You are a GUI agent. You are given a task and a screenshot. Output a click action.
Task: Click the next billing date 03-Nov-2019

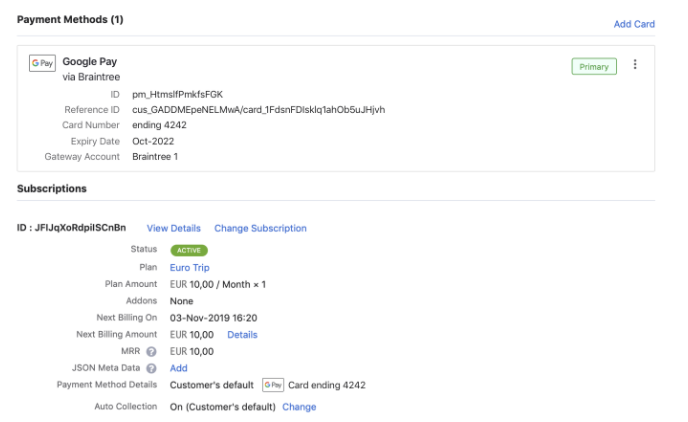click(x=214, y=317)
